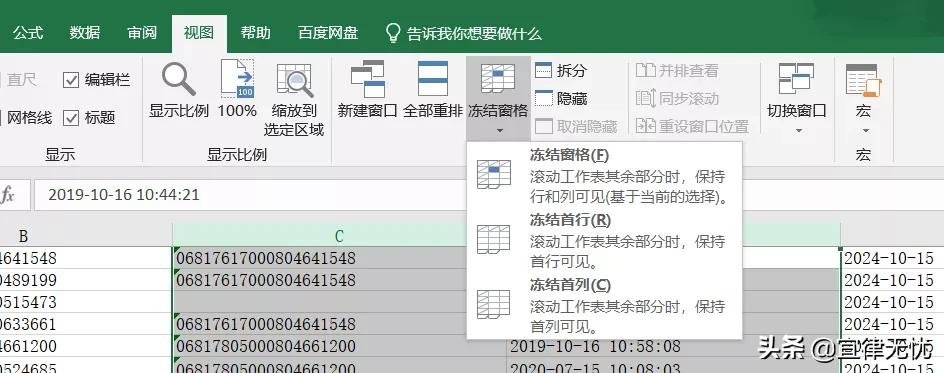The image size is (944, 373).
Task: Click the 同步滚动 button
Action: click(677, 99)
